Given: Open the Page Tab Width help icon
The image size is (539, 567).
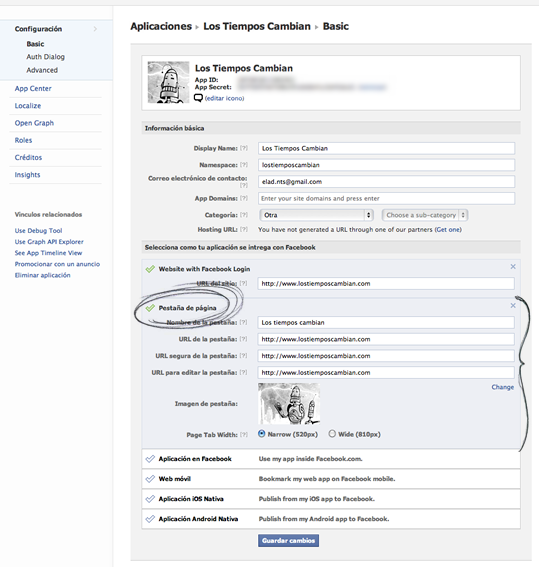Looking at the screenshot, I should pyautogui.click(x=244, y=434).
